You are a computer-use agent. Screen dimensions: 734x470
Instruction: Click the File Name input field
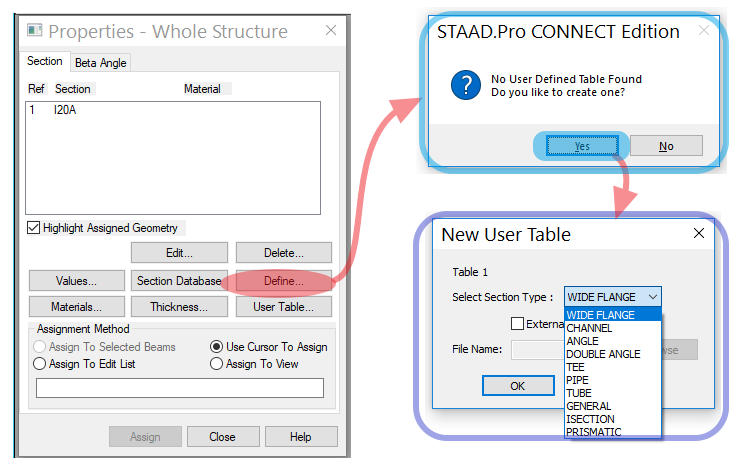click(538, 350)
